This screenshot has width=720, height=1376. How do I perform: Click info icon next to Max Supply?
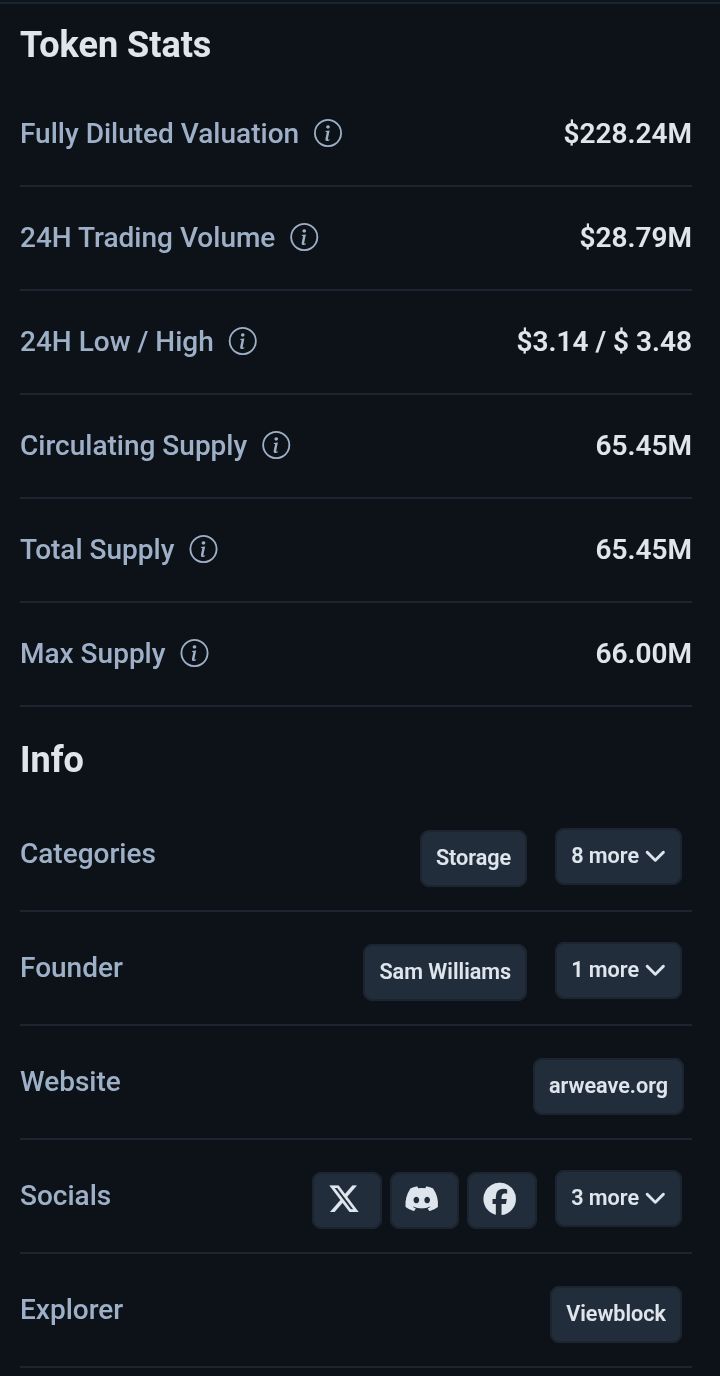[x=194, y=653]
